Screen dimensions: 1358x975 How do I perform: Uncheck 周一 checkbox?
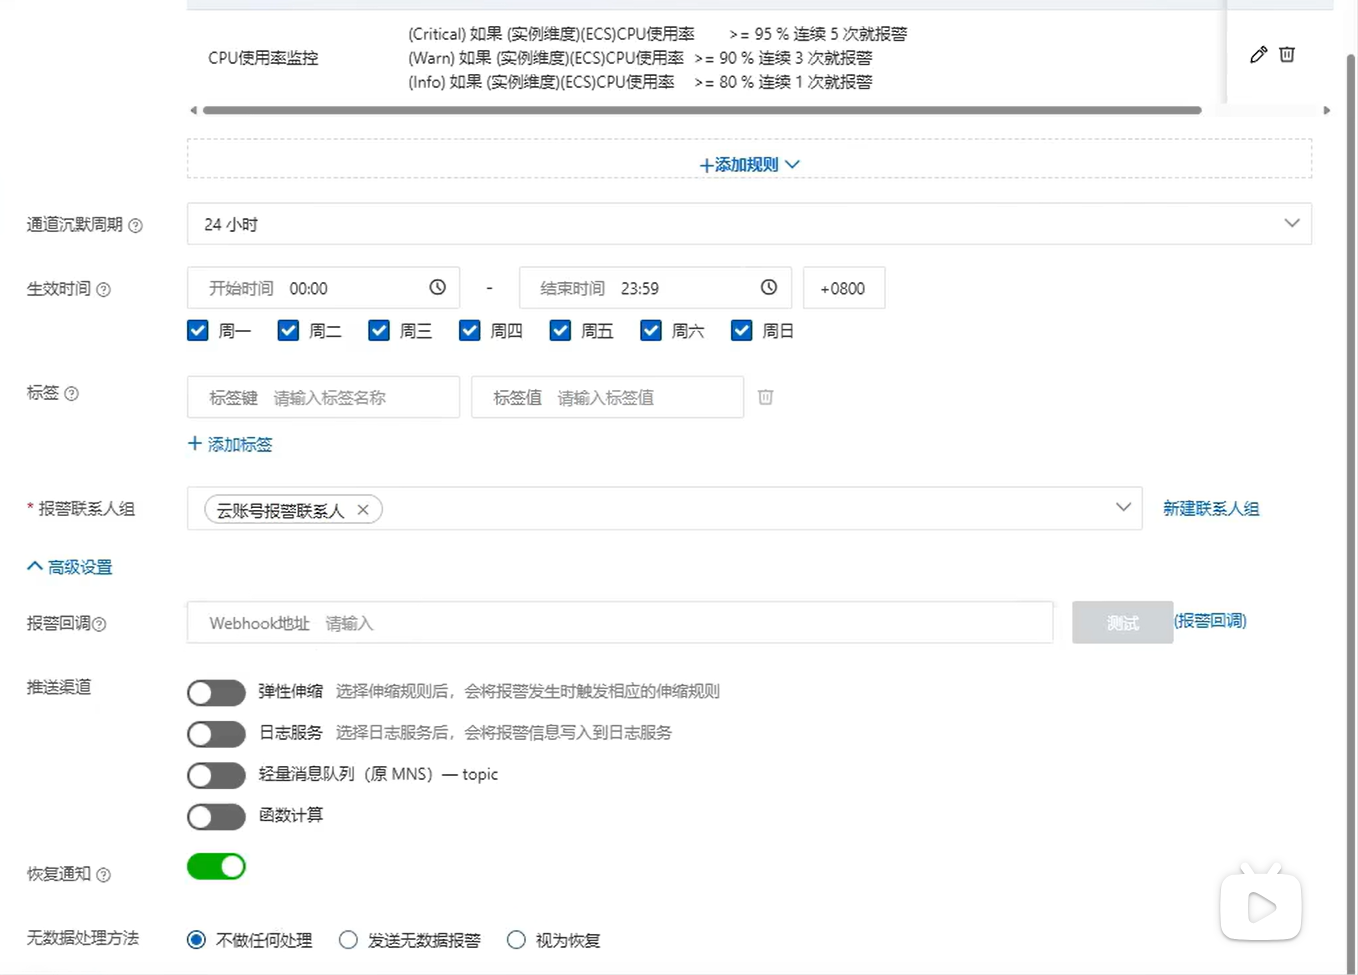pyautogui.click(x=198, y=330)
